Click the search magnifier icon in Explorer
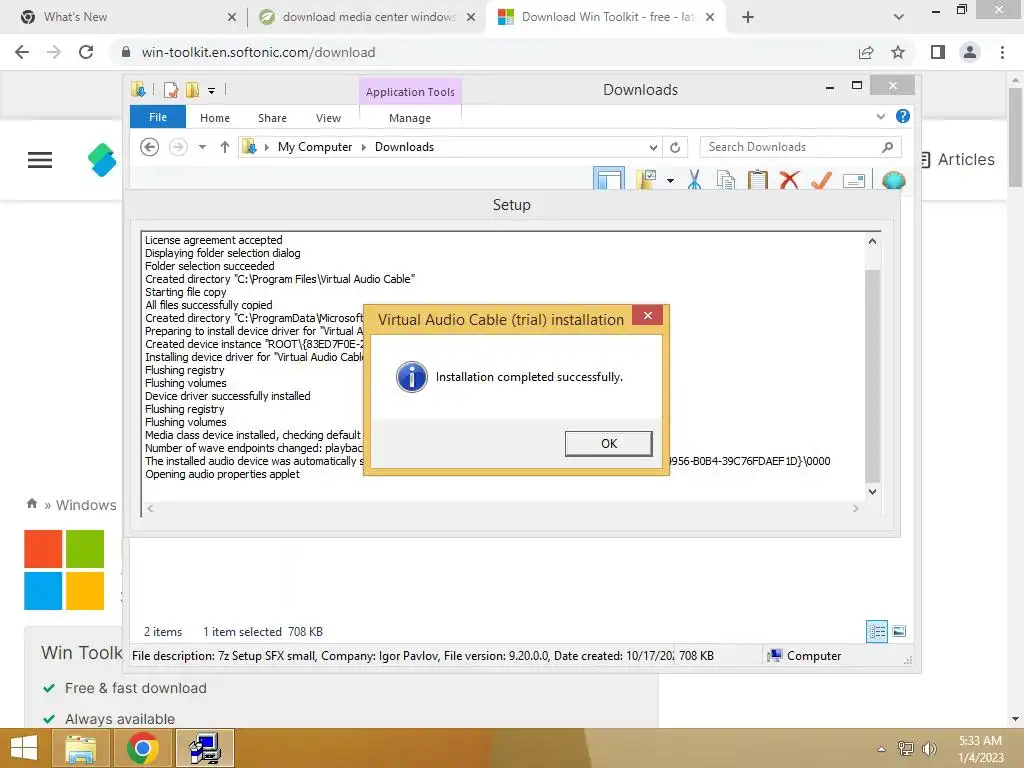The image size is (1024, 768). tap(887, 147)
